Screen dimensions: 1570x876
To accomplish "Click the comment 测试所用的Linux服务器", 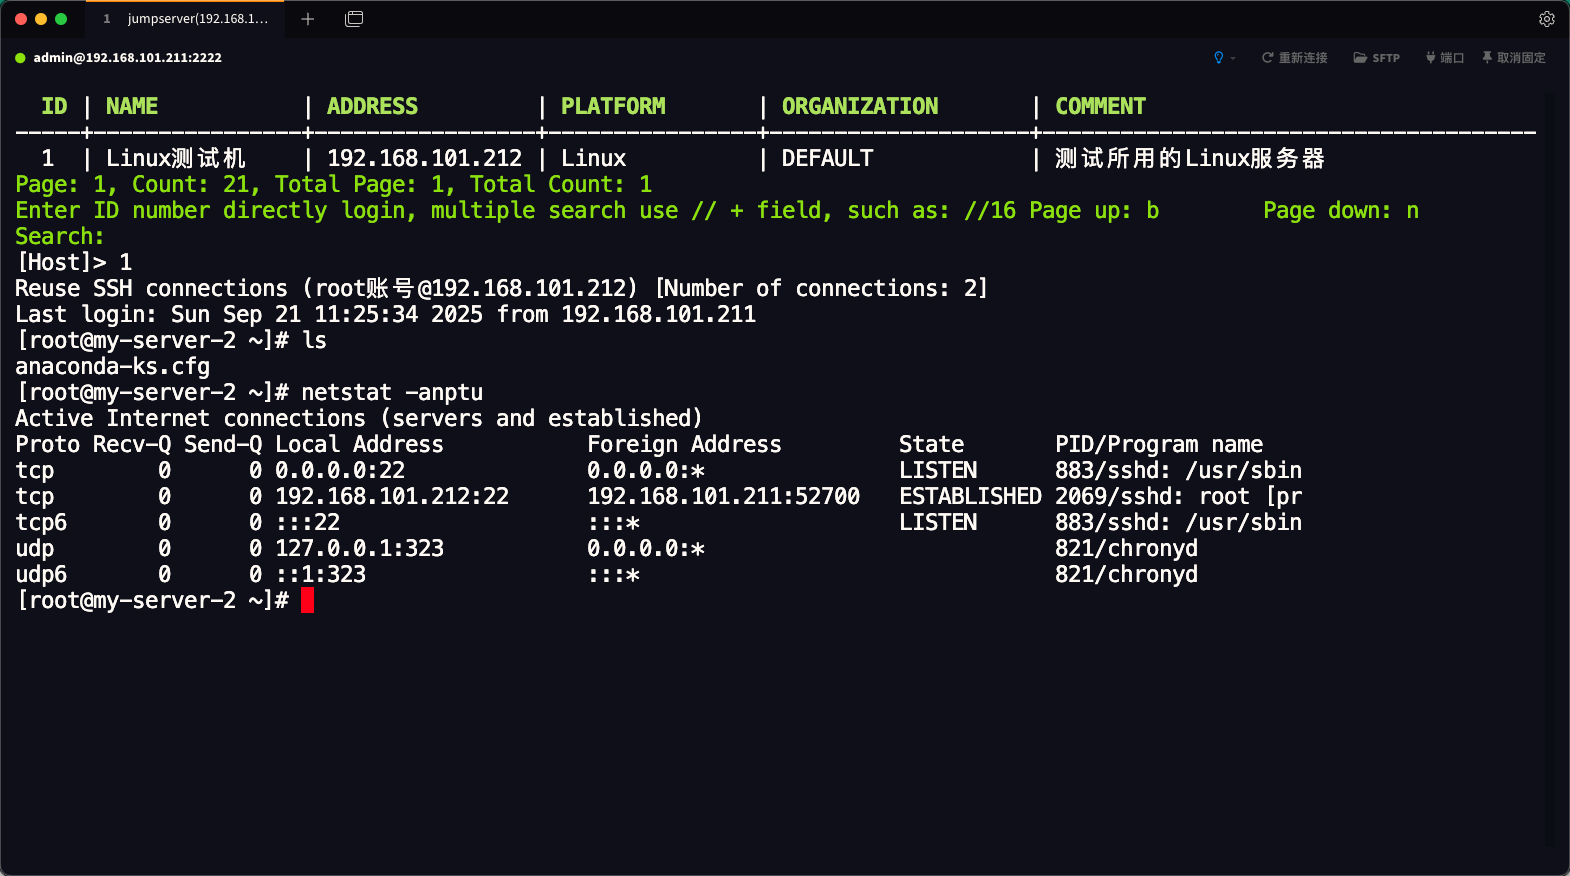I will pyautogui.click(x=1190, y=158).
